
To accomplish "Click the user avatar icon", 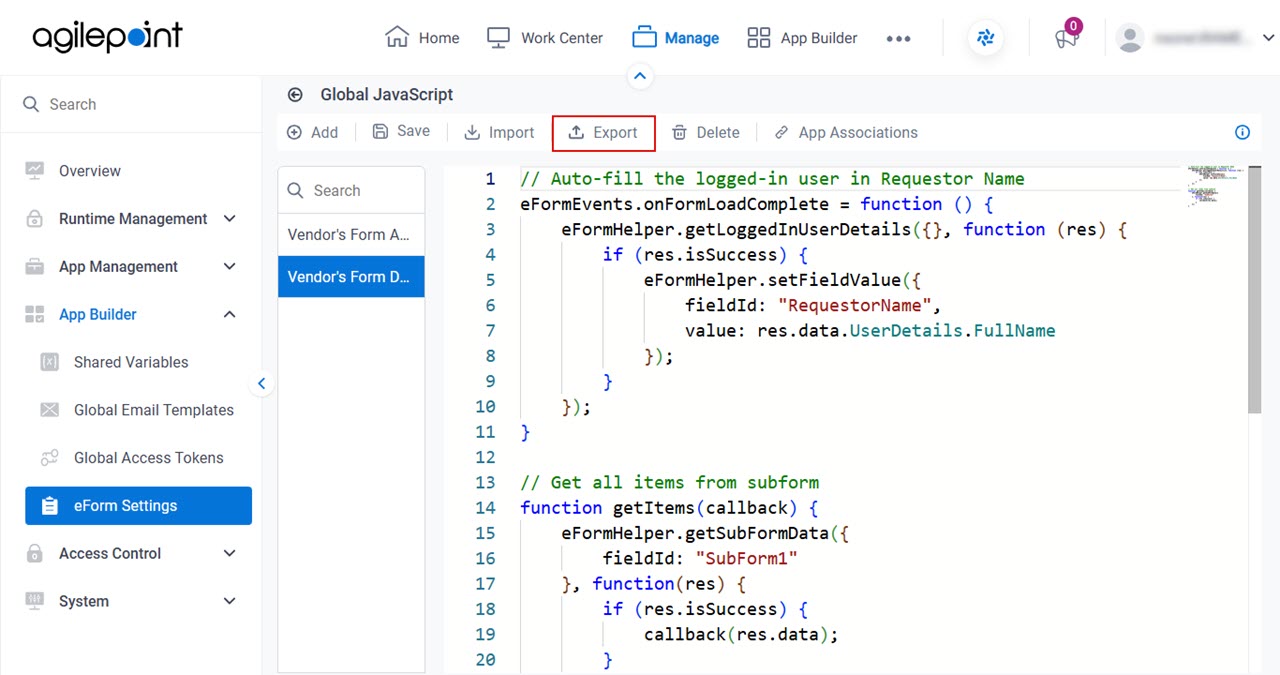I will 1130,38.
